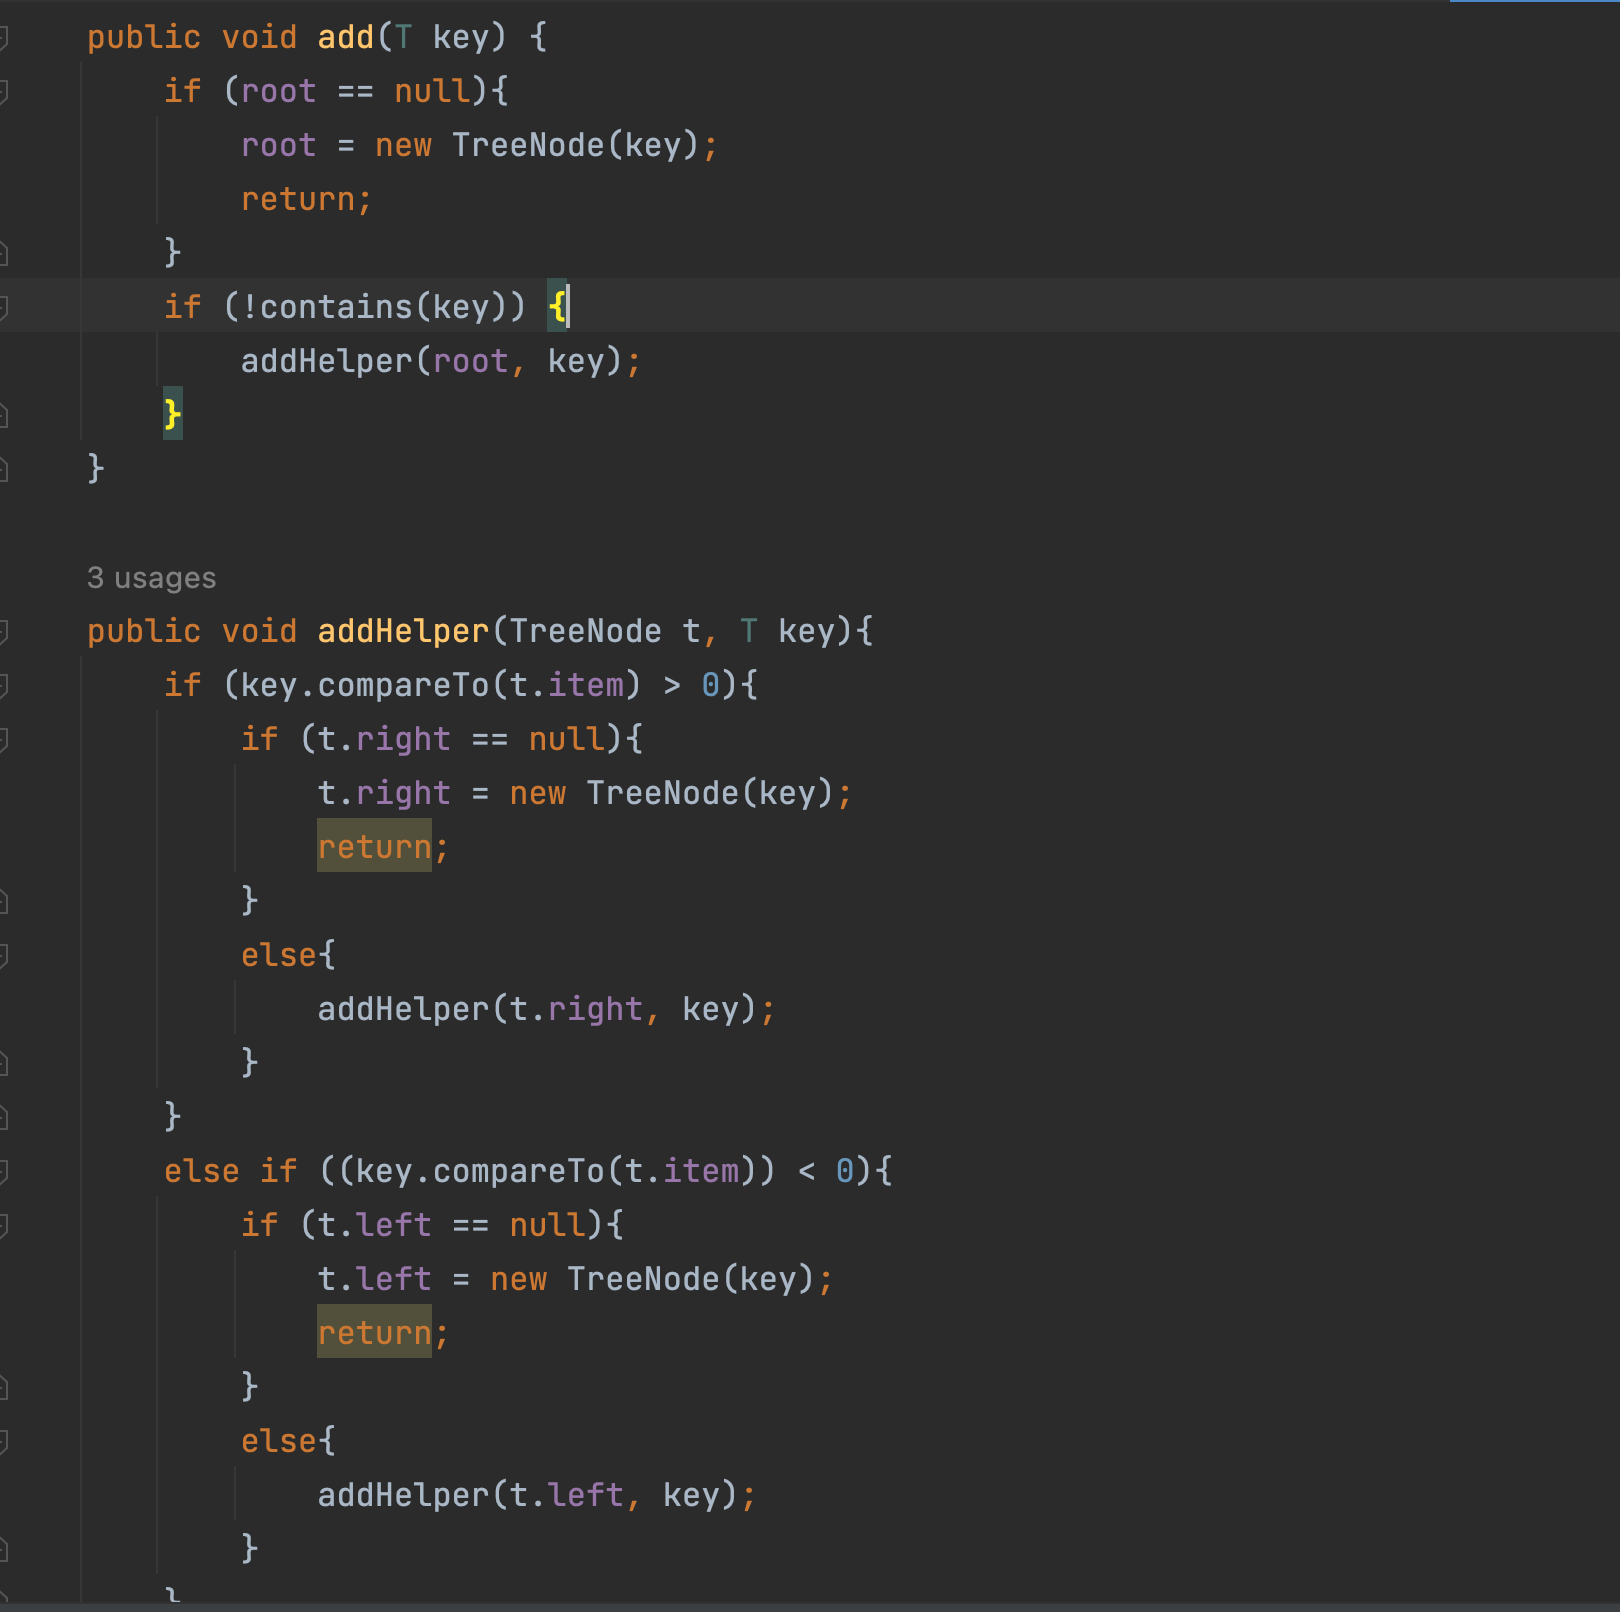The image size is (1620, 1612).
Task: Click TreeNode in 'root = new TreeNode(key)'
Action: pos(527,145)
